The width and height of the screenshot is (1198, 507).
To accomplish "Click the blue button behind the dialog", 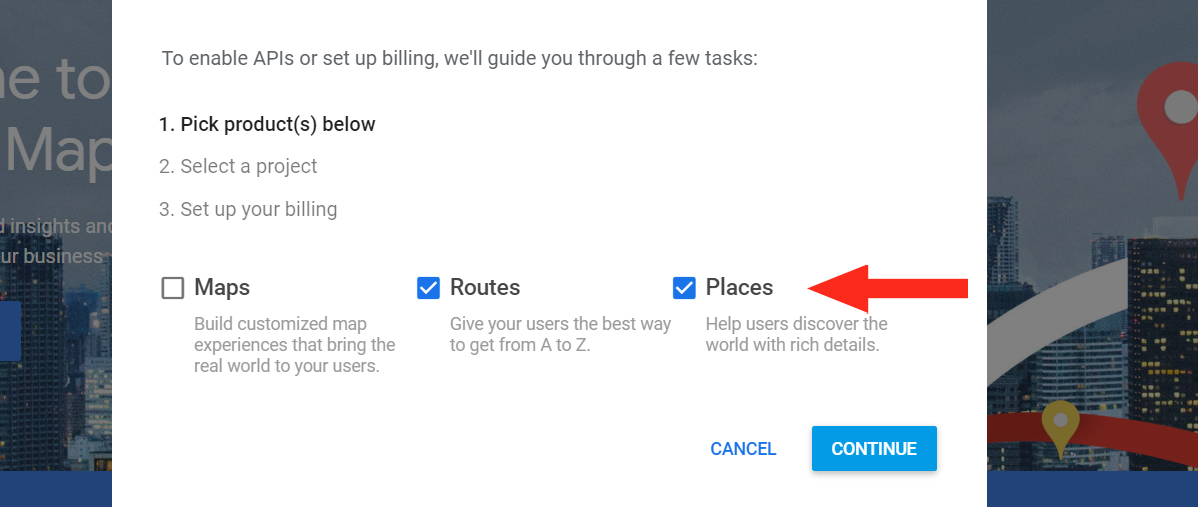I will tap(10, 330).
